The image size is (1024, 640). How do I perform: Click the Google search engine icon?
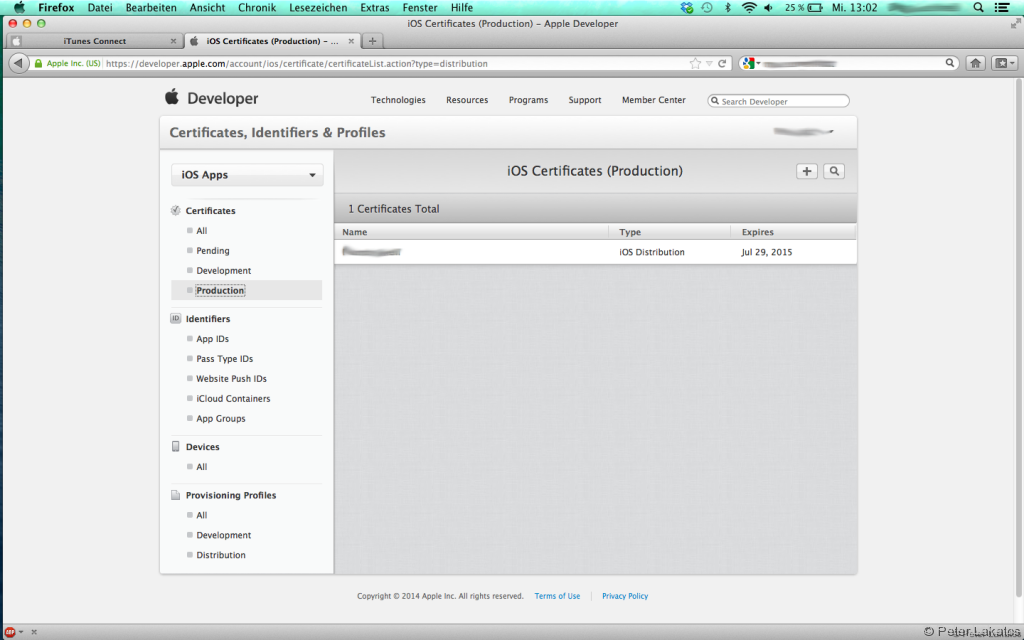pos(749,63)
